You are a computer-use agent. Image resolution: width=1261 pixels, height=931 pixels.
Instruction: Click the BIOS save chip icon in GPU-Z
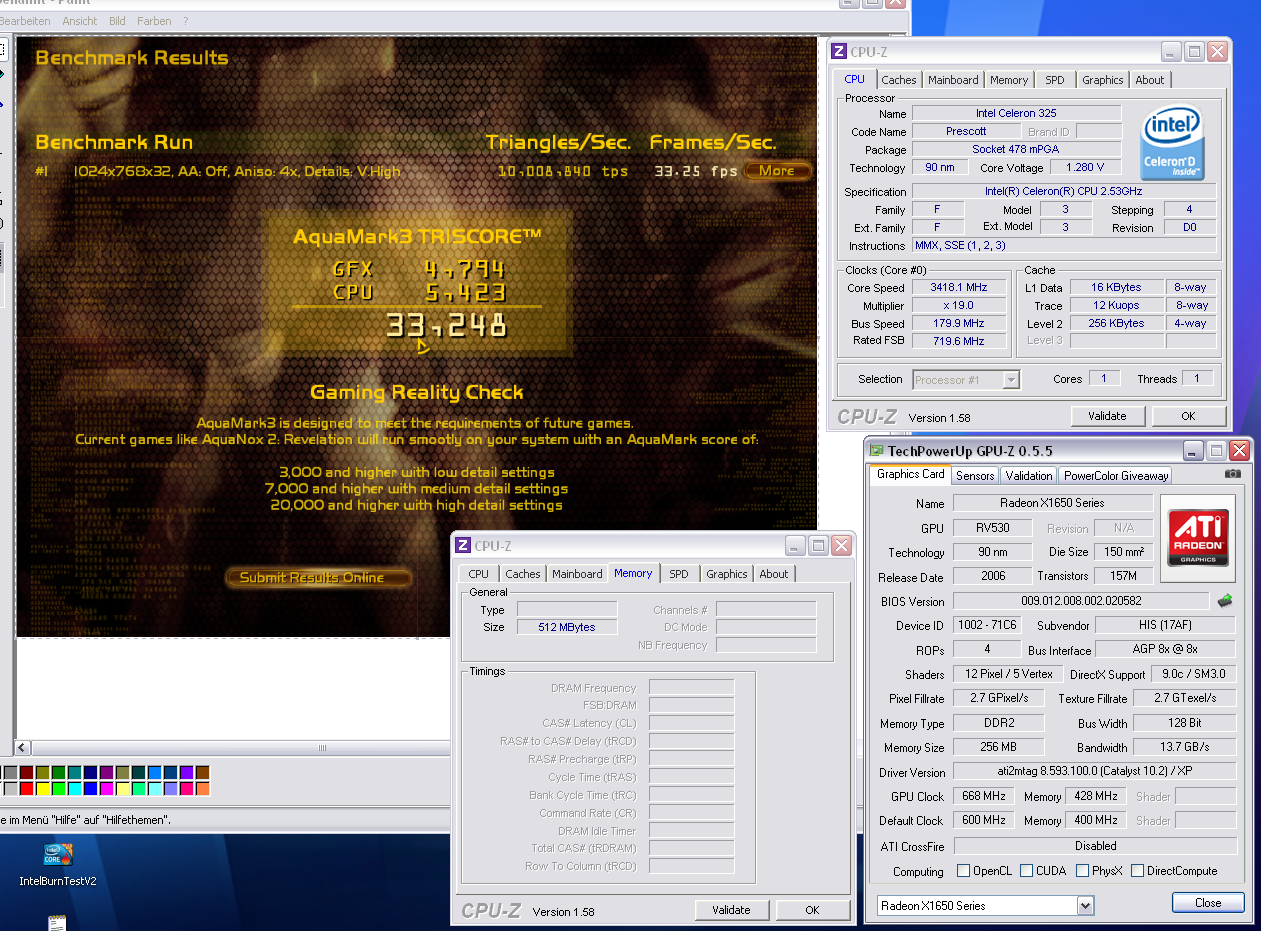1224,601
